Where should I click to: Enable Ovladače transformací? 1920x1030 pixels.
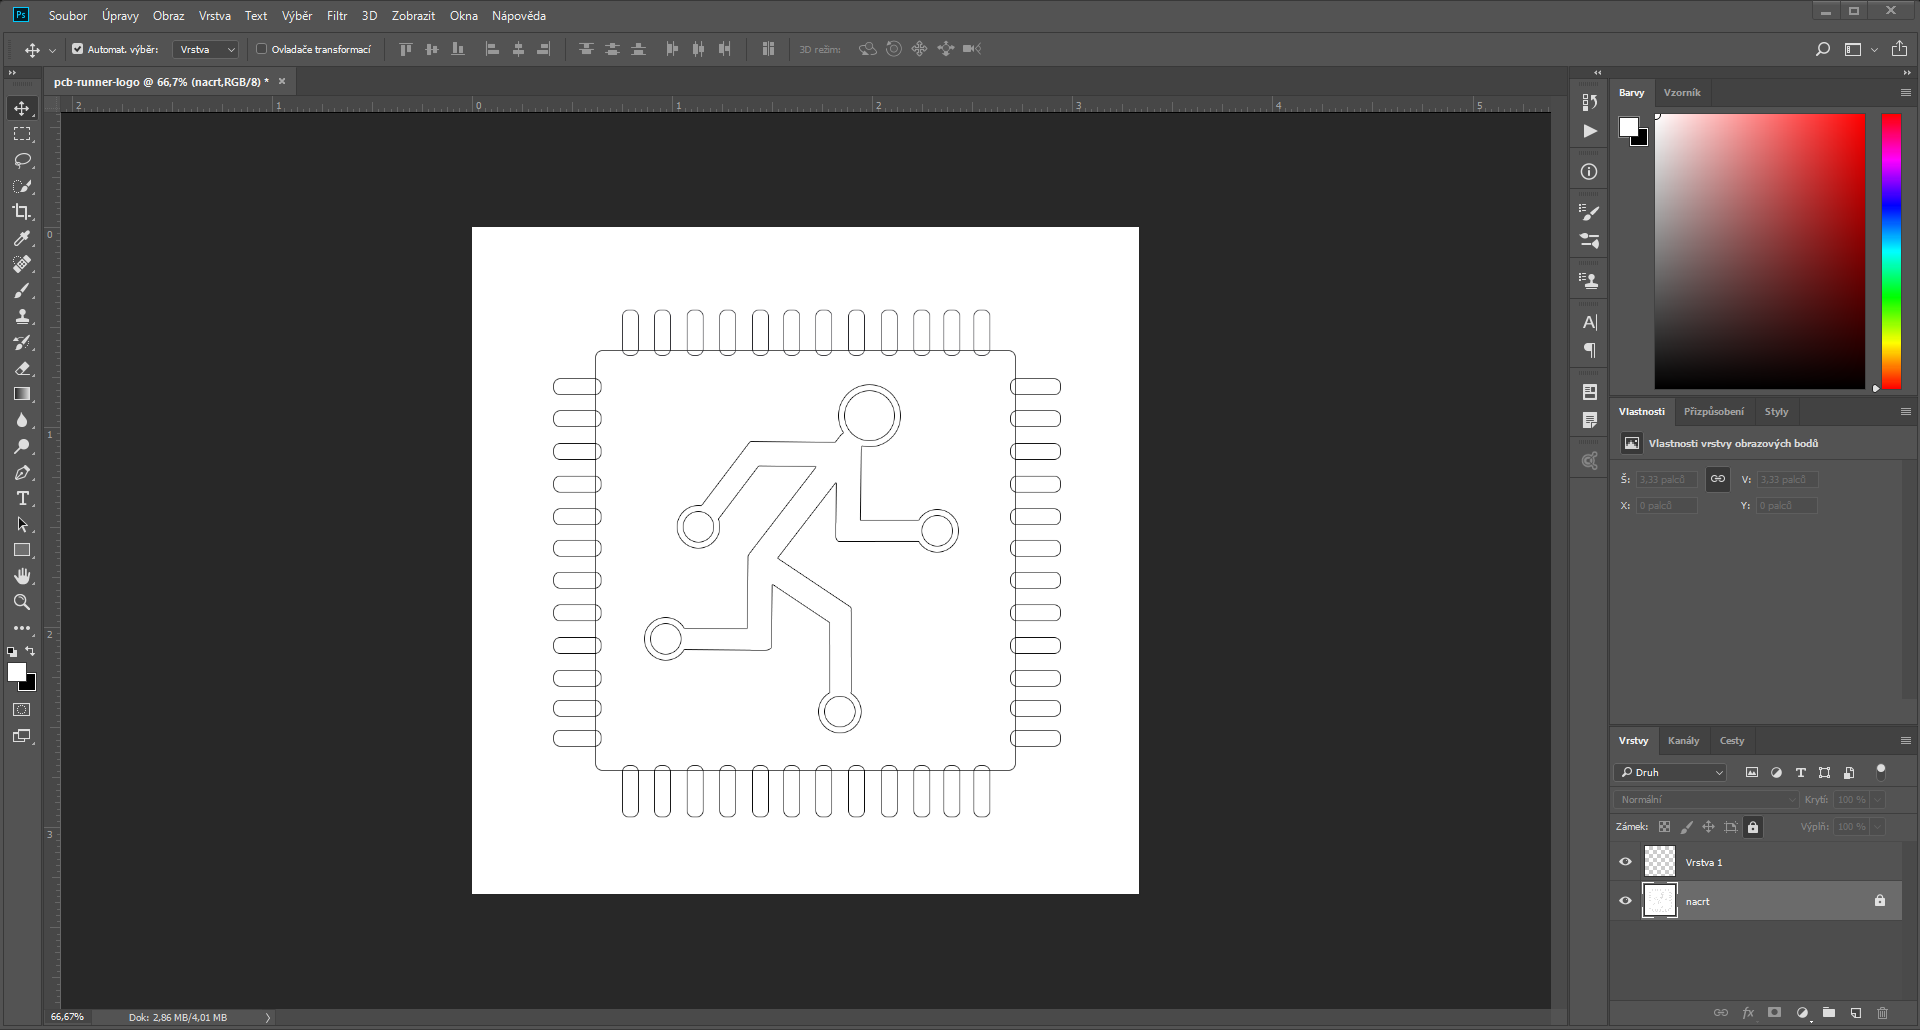(x=261, y=48)
